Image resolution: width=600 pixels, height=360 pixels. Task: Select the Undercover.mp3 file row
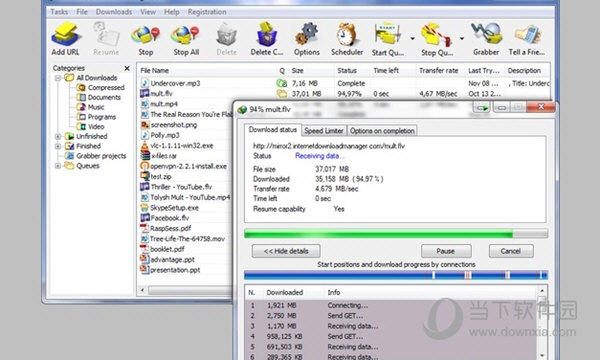[344, 83]
